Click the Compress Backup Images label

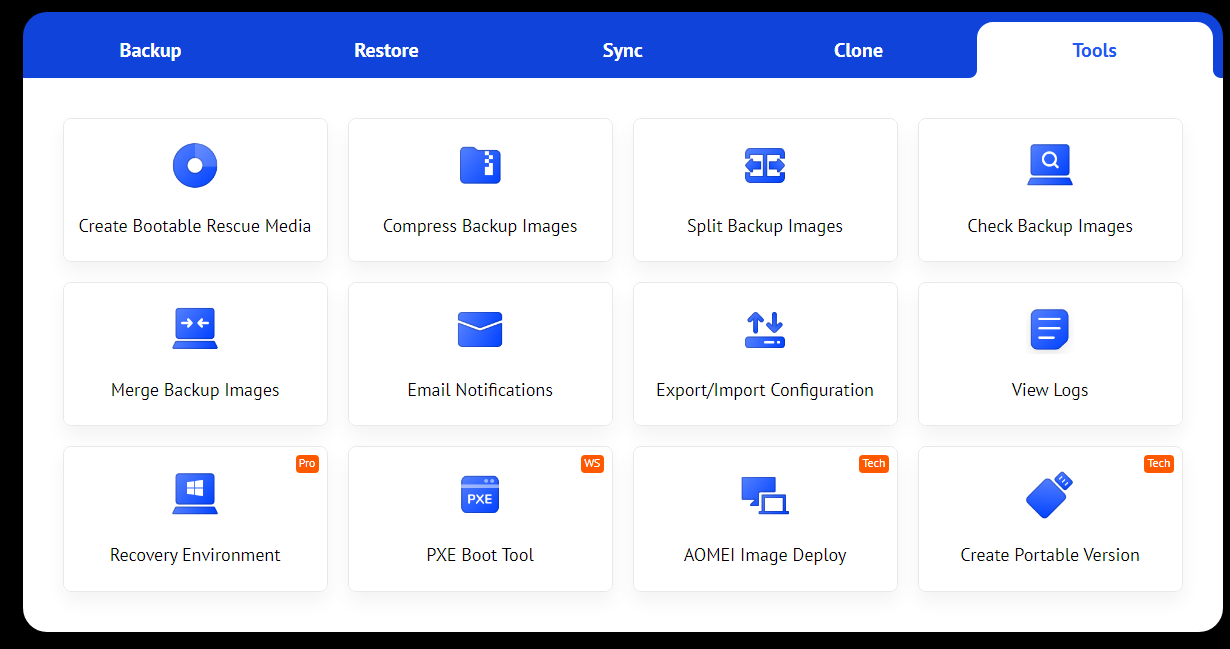coord(480,226)
